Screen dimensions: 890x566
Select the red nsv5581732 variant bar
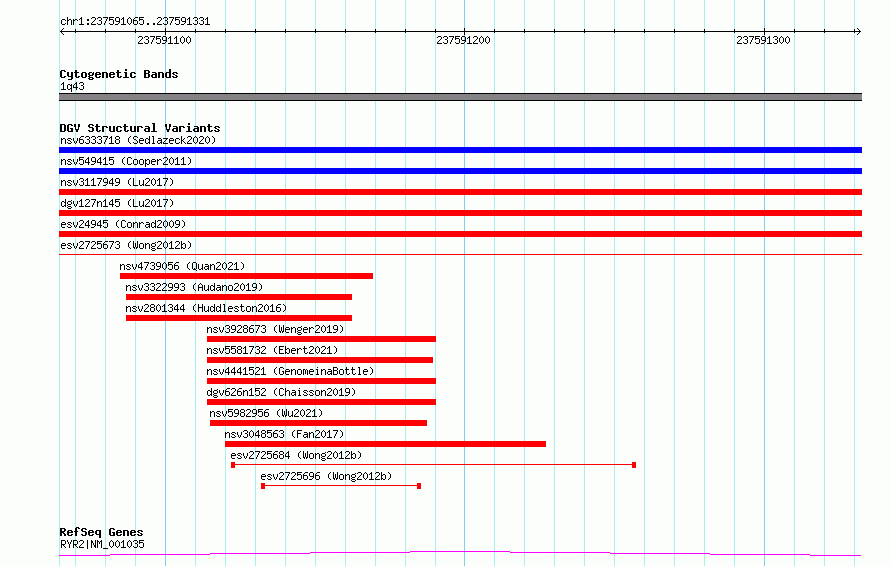(320, 360)
